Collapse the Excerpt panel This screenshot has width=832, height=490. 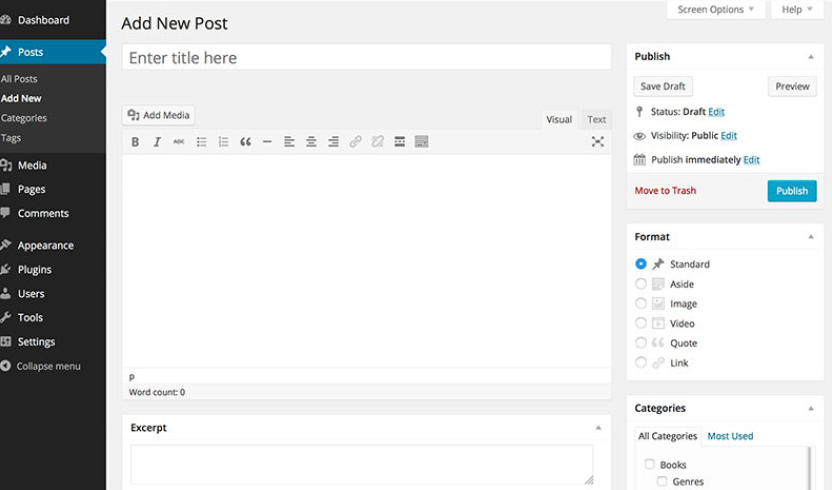(598, 428)
